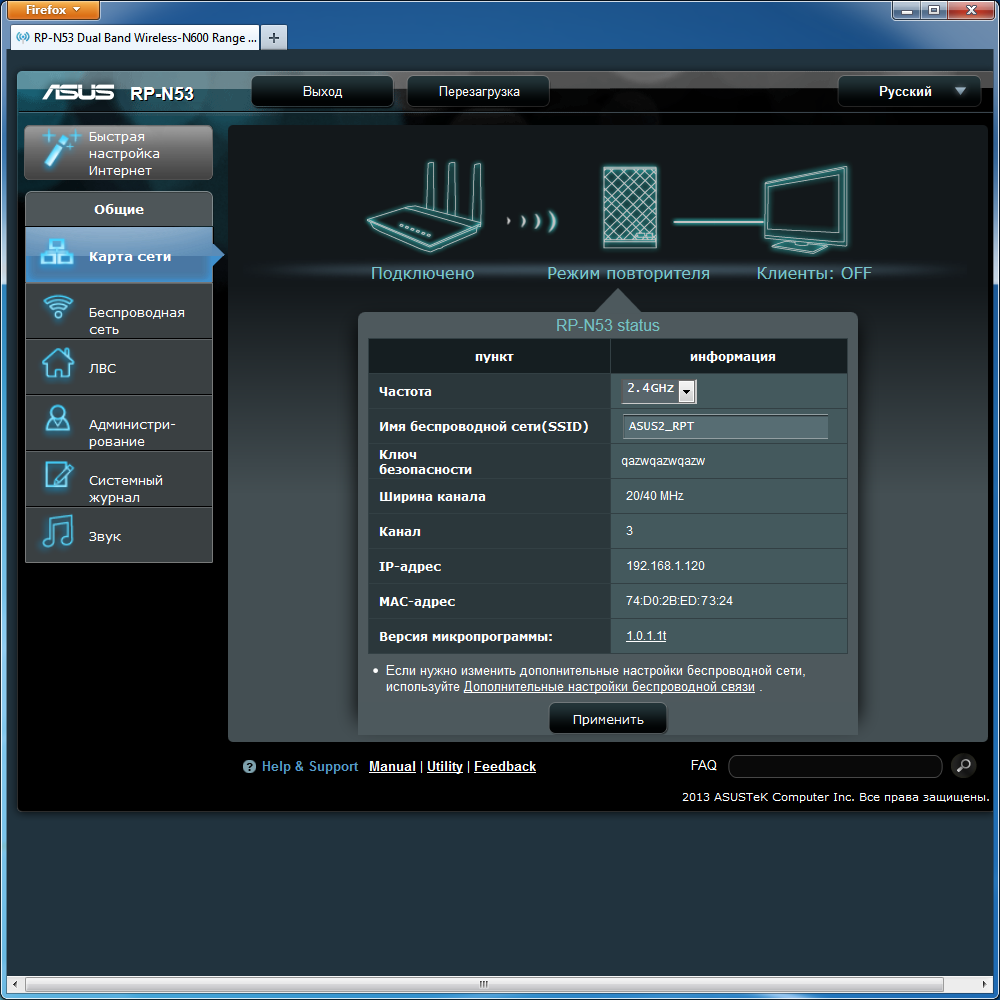Click the notepad icon beside Системный журнал
Viewport: 1000px width, 1000px height.
pos(59,474)
